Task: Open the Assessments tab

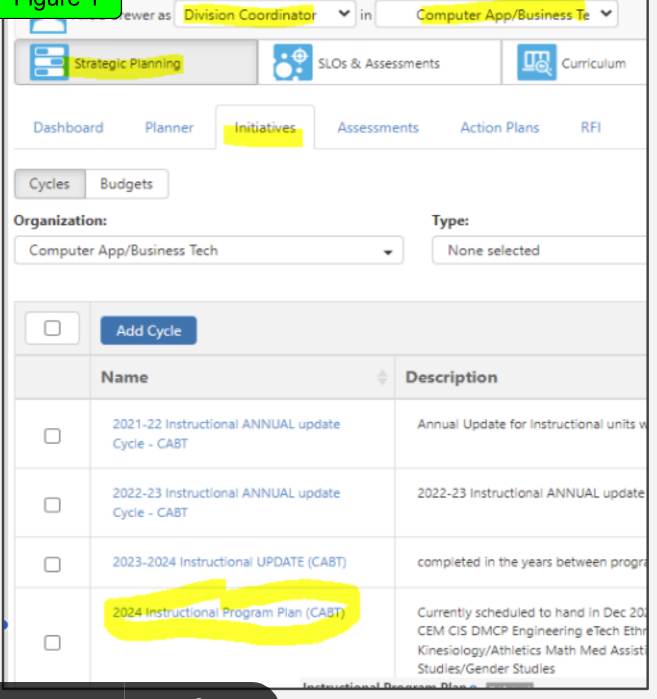Action: (x=378, y=128)
